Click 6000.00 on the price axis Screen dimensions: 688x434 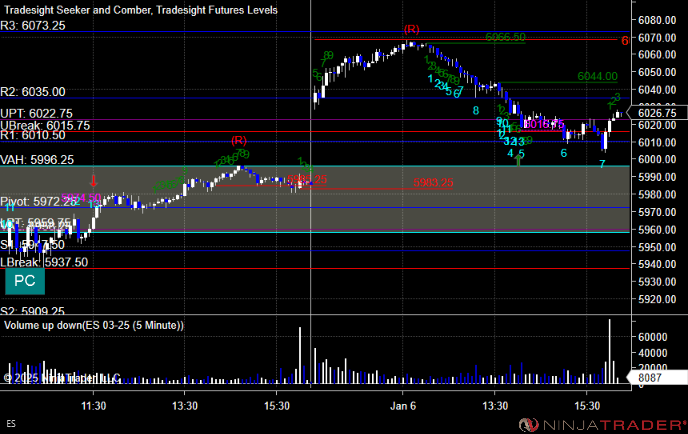coord(657,159)
